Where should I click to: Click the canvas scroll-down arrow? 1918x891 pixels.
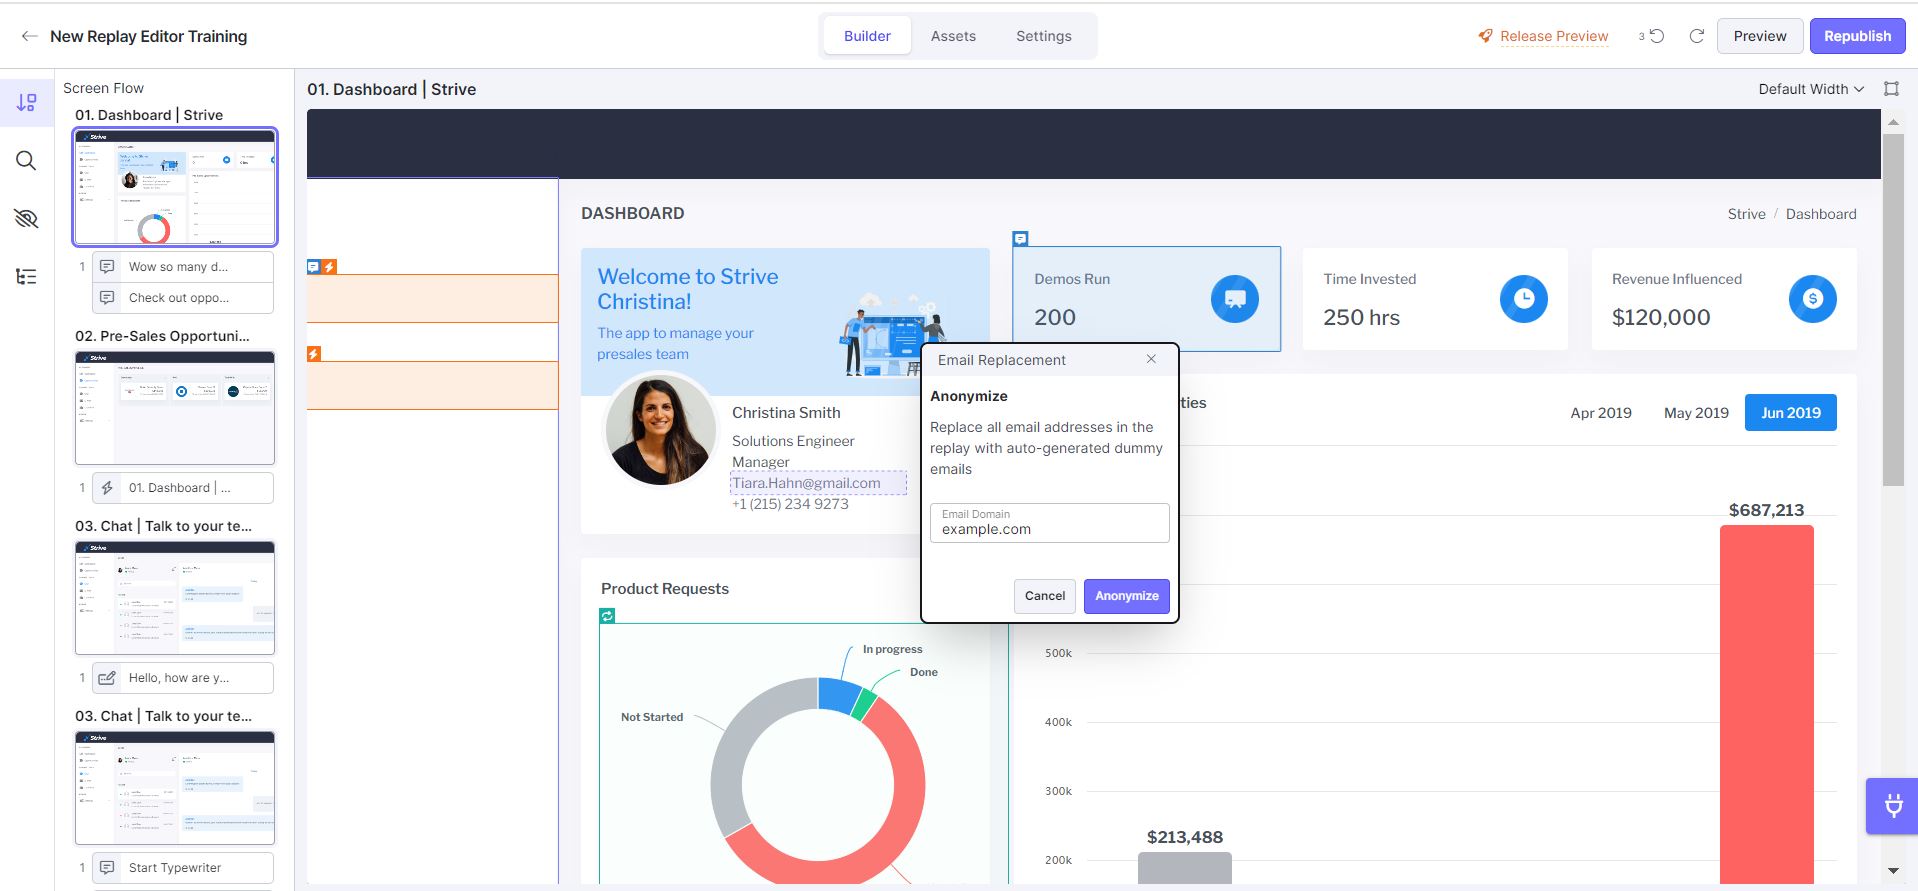tap(1892, 871)
